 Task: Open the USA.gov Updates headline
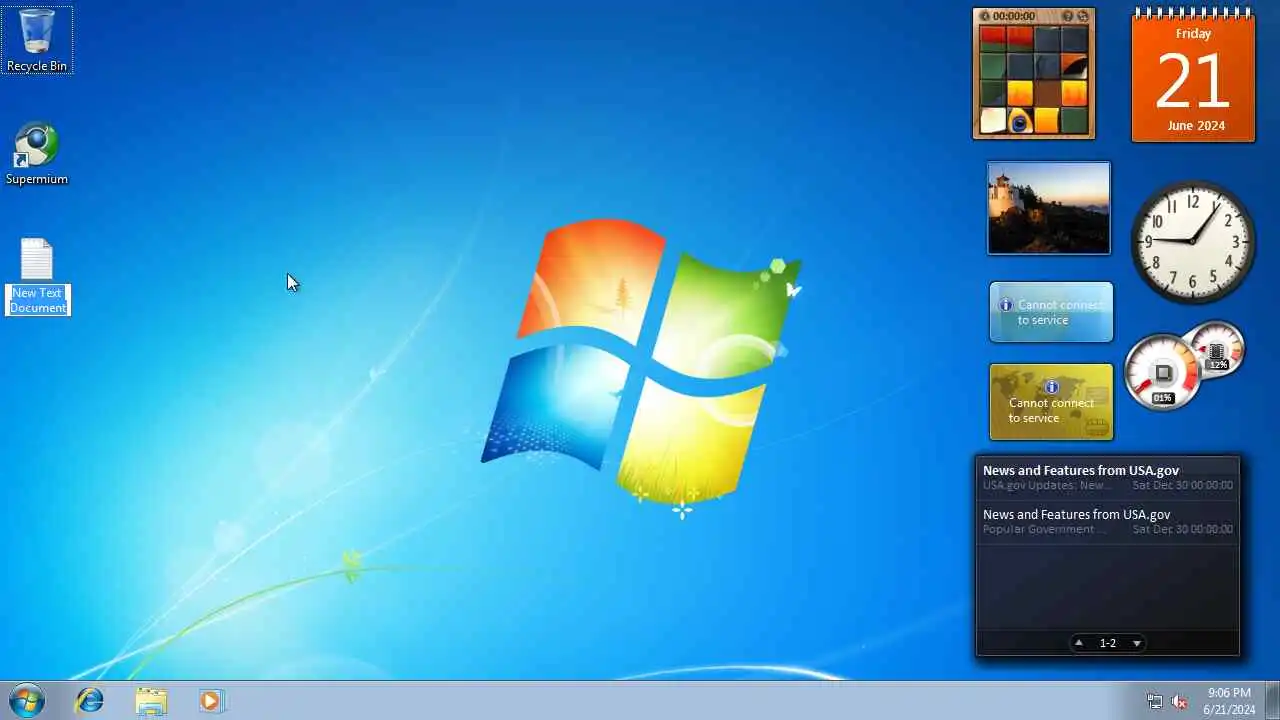tap(1107, 477)
